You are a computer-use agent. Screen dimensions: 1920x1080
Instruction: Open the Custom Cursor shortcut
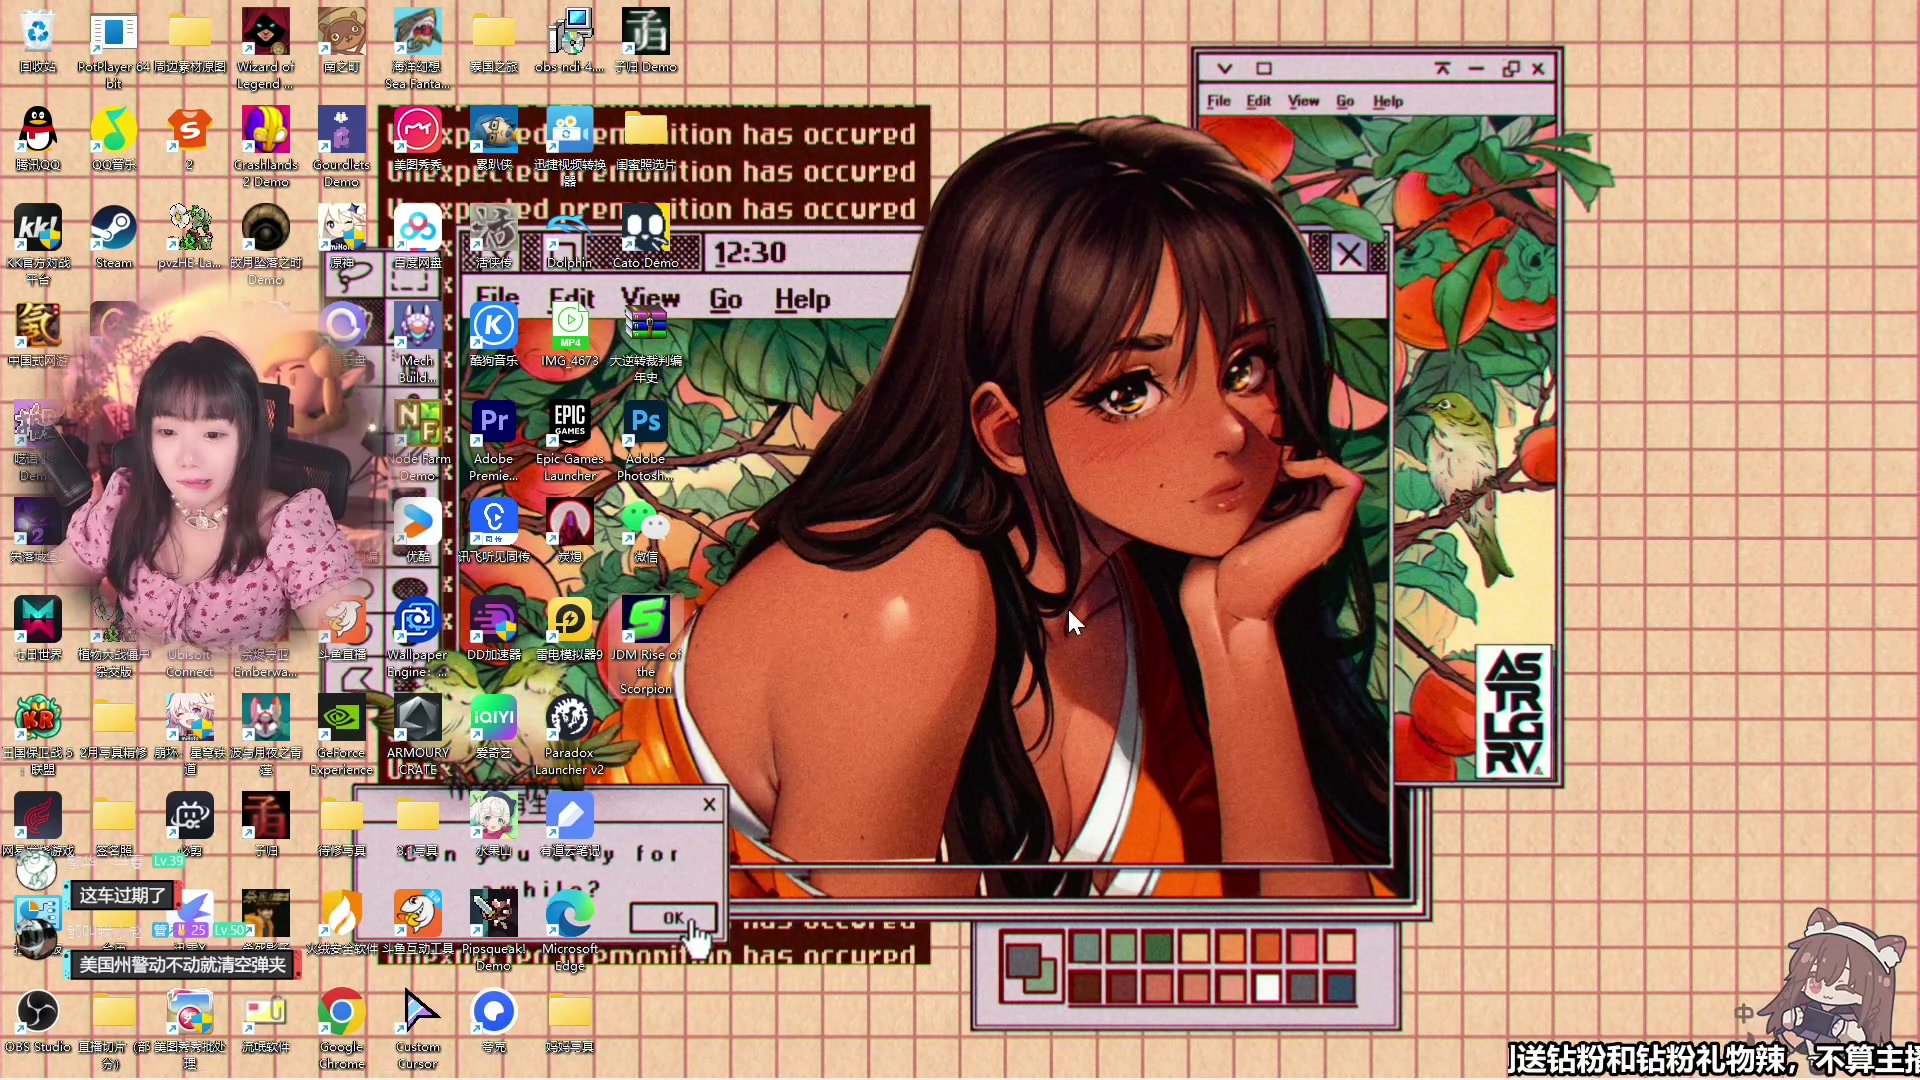(x=417, y=1013)
